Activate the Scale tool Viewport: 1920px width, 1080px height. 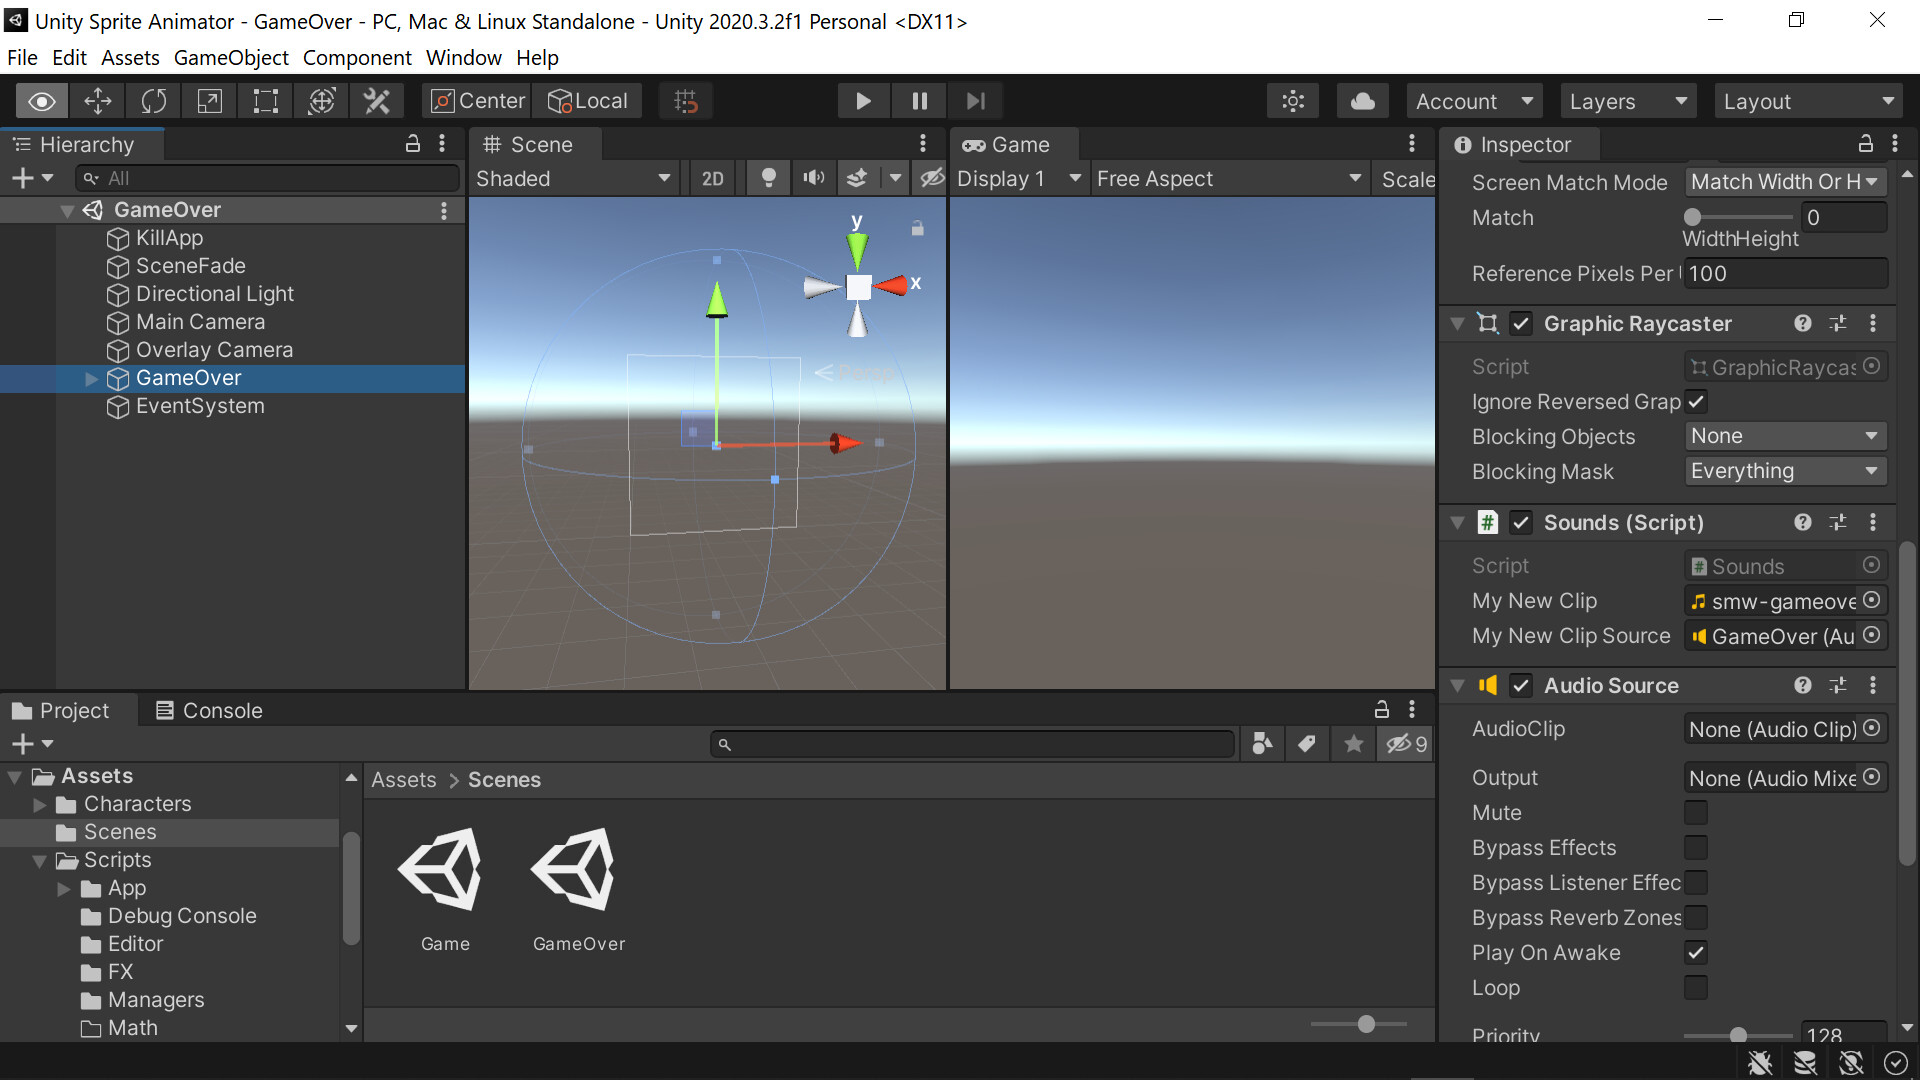(209, 100)
